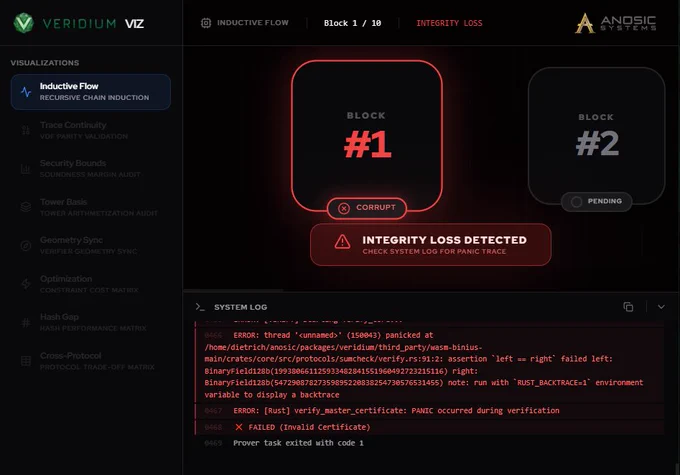Click the Inductive Flow pulse icon in sidebar

click(x=26, y=92)
